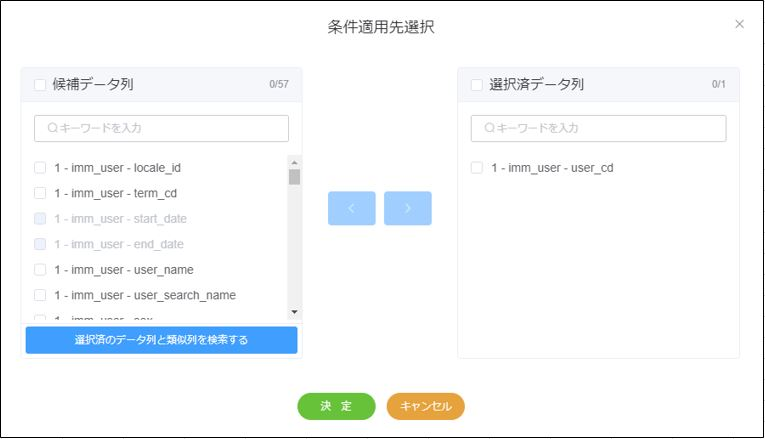Close the 条件適用先選択 dialog with X
Image resolution: width=765 pixels, height=439 pixels.
pos(739,24)
